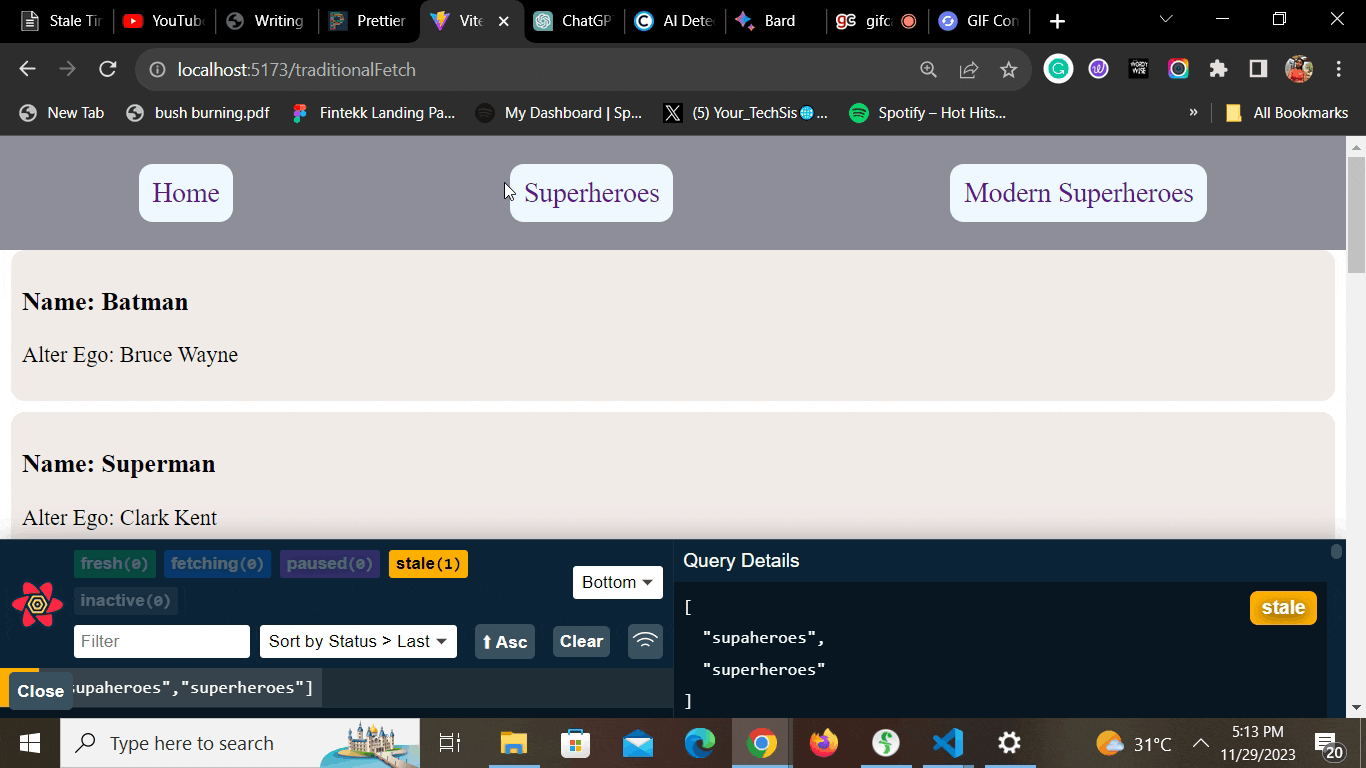Toggle the offline mode wifi icon
Image resolution: width=1366 pixels, height=768 pixels.
click(x=645, y=641)
